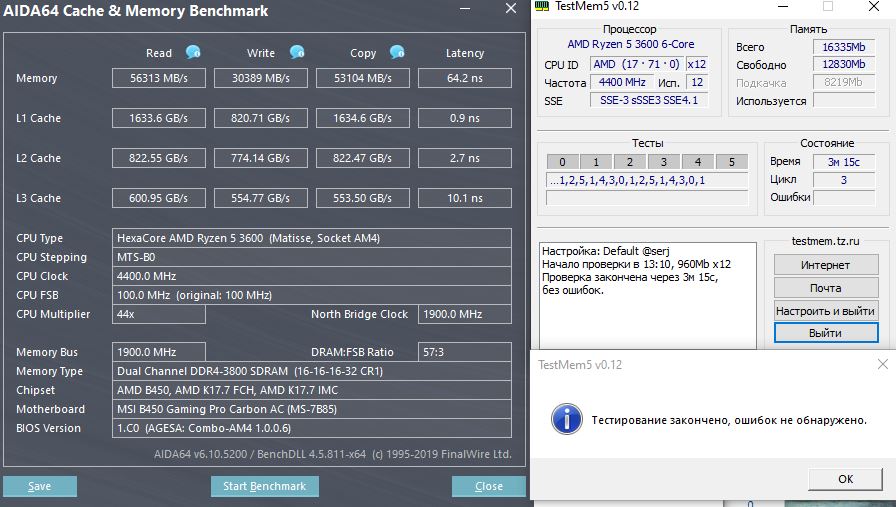Click the Почта button in TestMem5
Image resolution: width=896 pixels, height=507 pixels.
pos(826,288)
